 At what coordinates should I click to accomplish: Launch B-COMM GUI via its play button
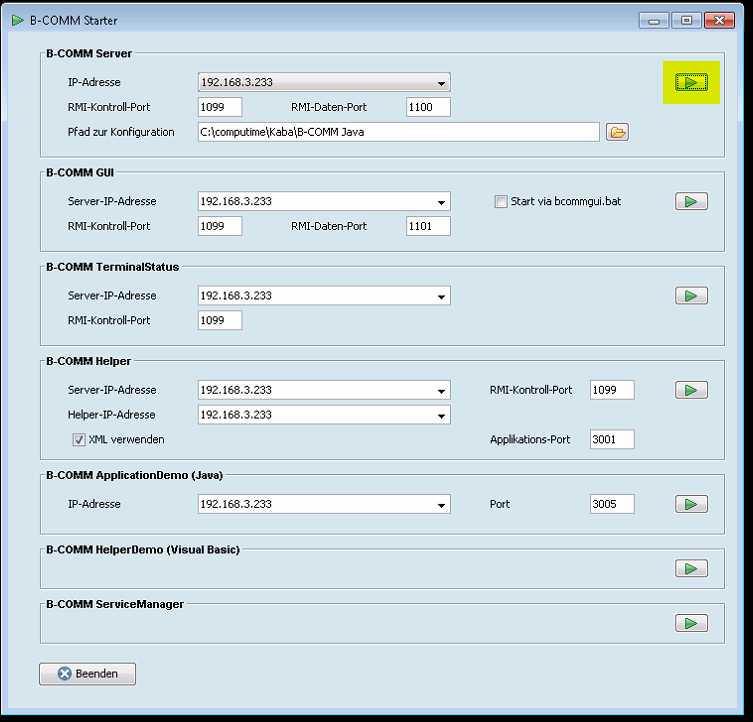(691, 201)
